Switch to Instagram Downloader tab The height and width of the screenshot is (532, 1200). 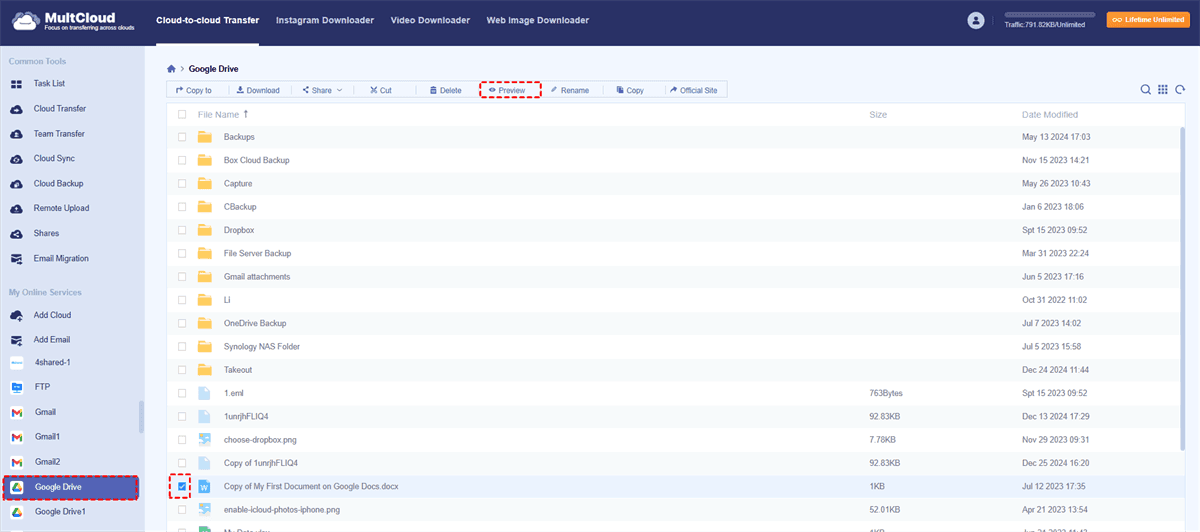click(324, 20)
